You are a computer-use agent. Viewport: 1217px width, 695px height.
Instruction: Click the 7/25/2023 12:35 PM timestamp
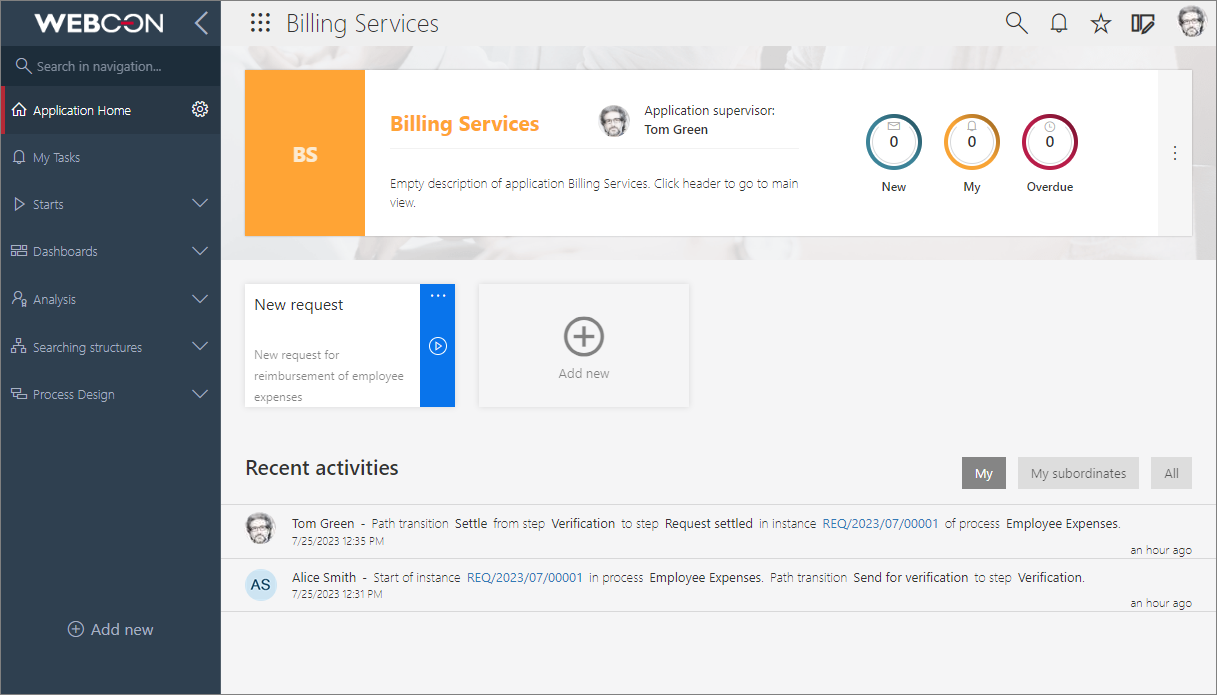[x=338, y=541]
